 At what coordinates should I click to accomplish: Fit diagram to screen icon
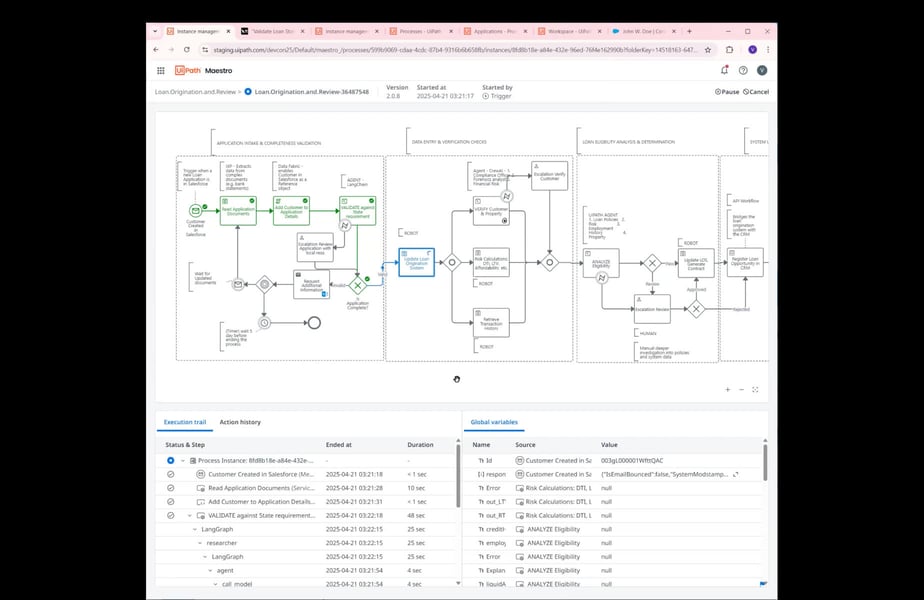click(755, 390)
